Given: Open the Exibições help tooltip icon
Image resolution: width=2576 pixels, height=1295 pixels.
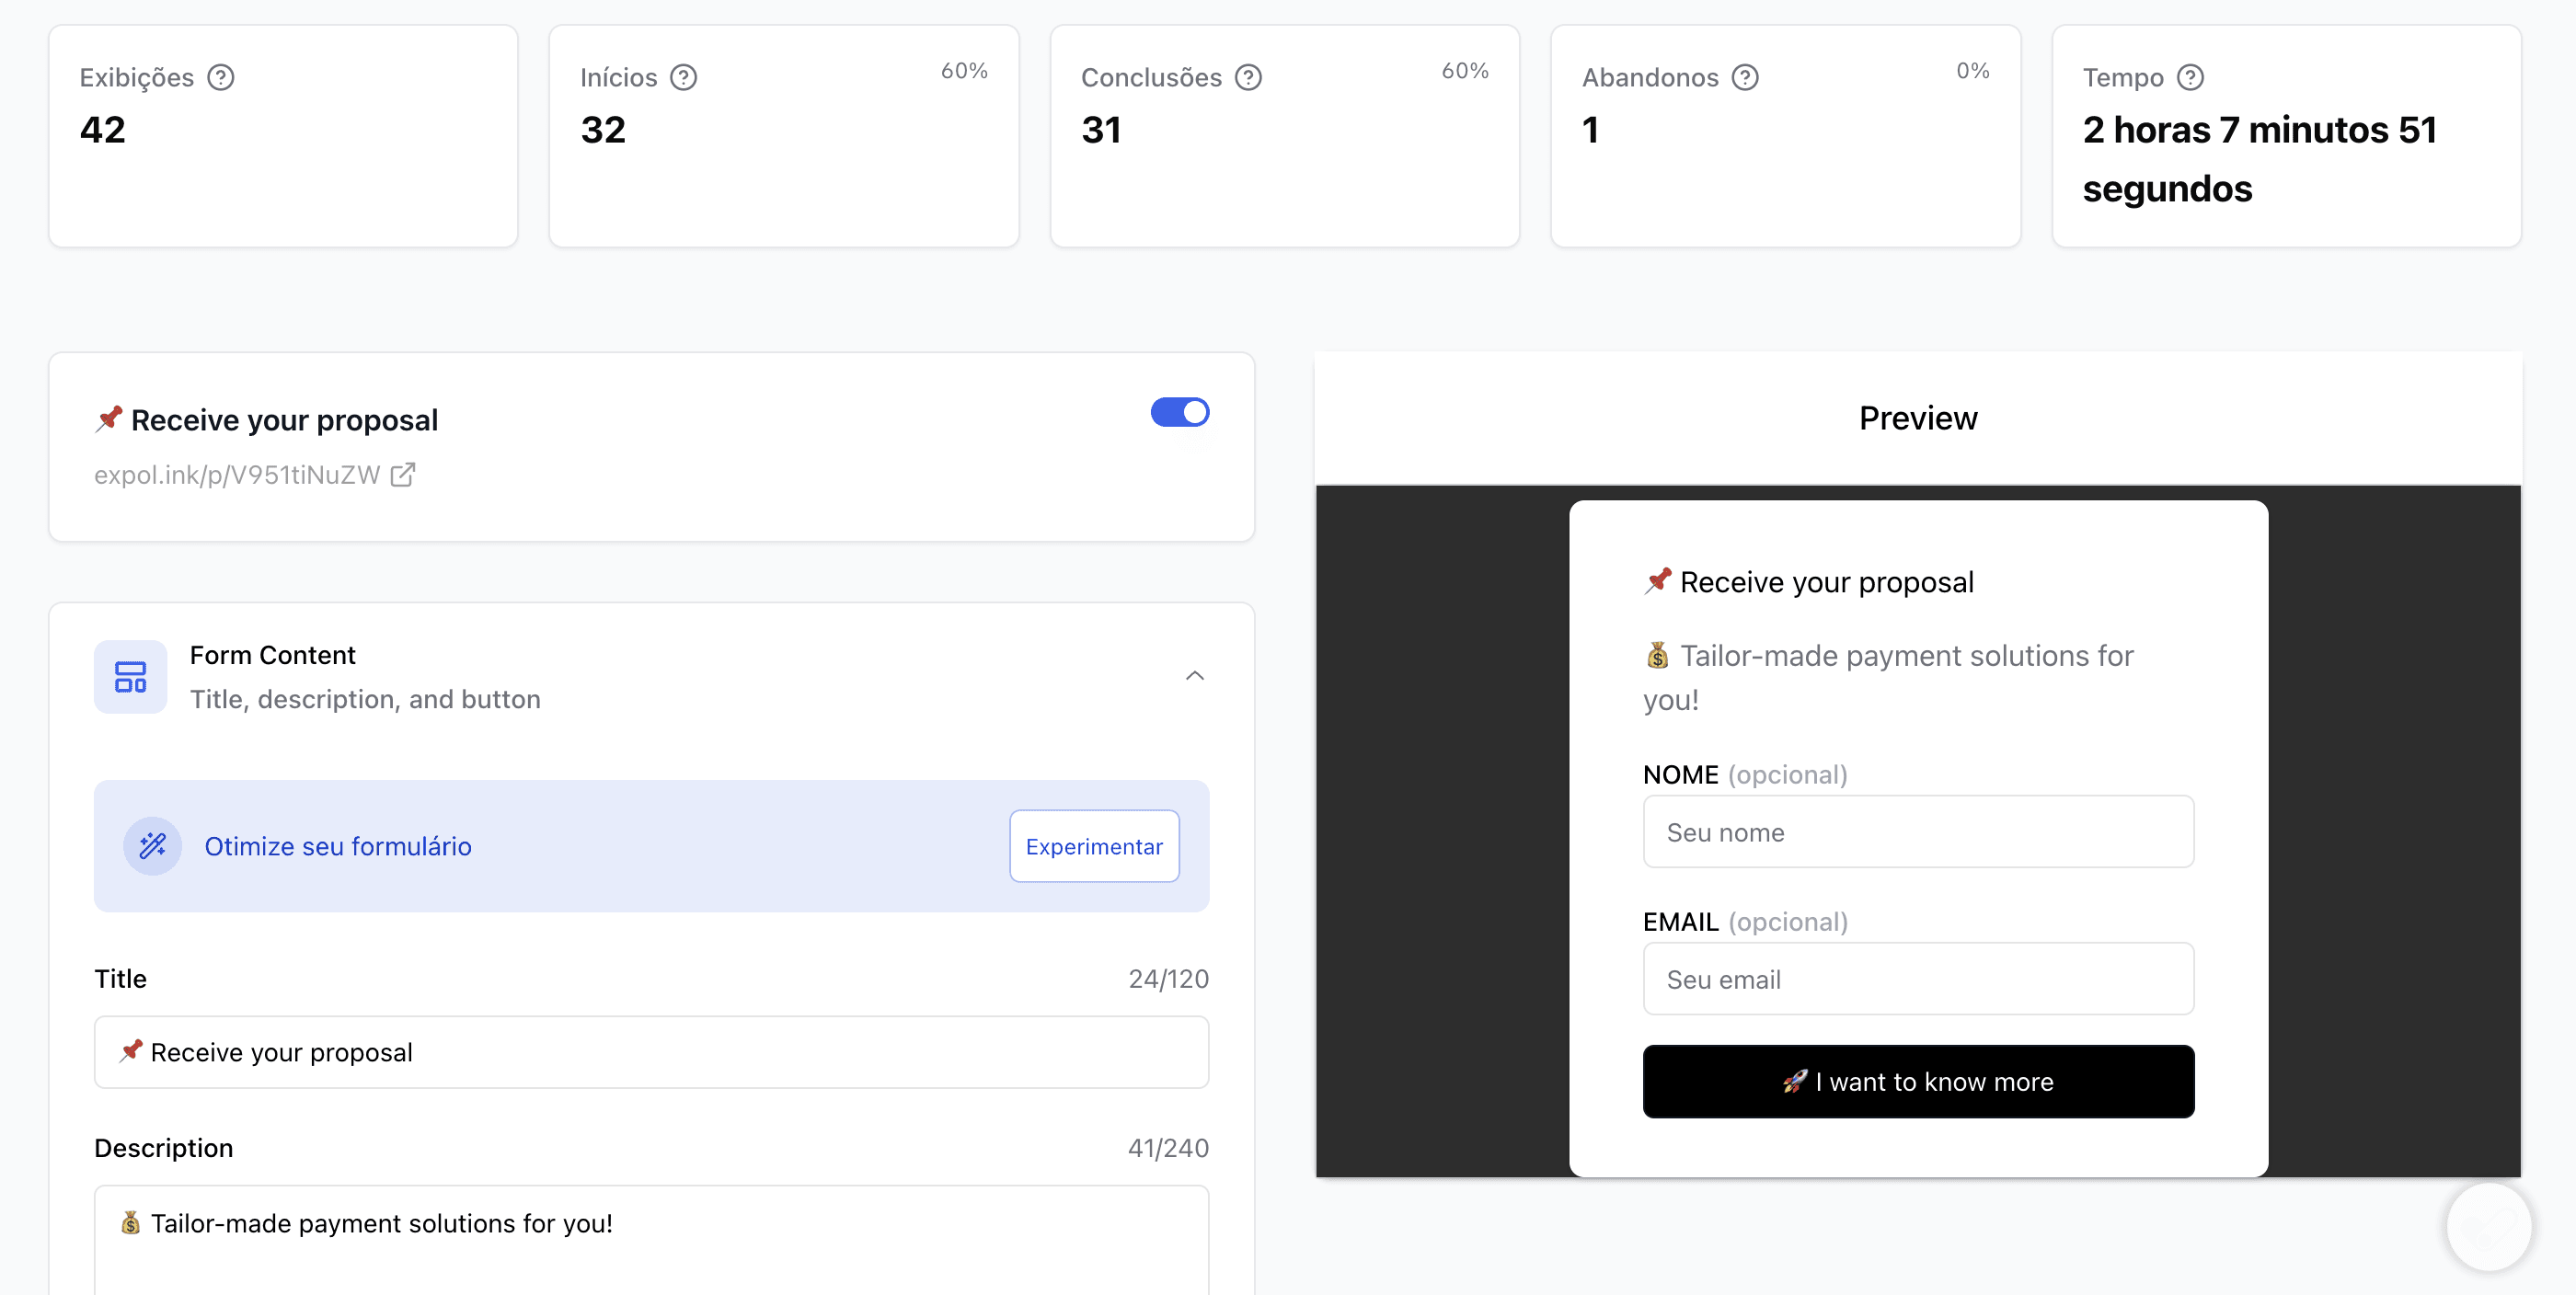Looking at the screenshot, I should (x=222, y=77).
